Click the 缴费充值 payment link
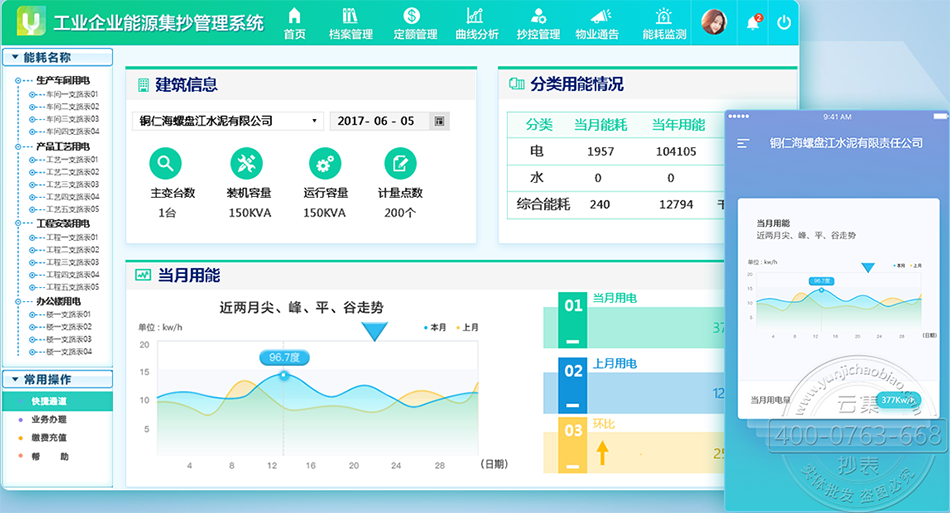950x513 pixels. [x=50, y=437]
